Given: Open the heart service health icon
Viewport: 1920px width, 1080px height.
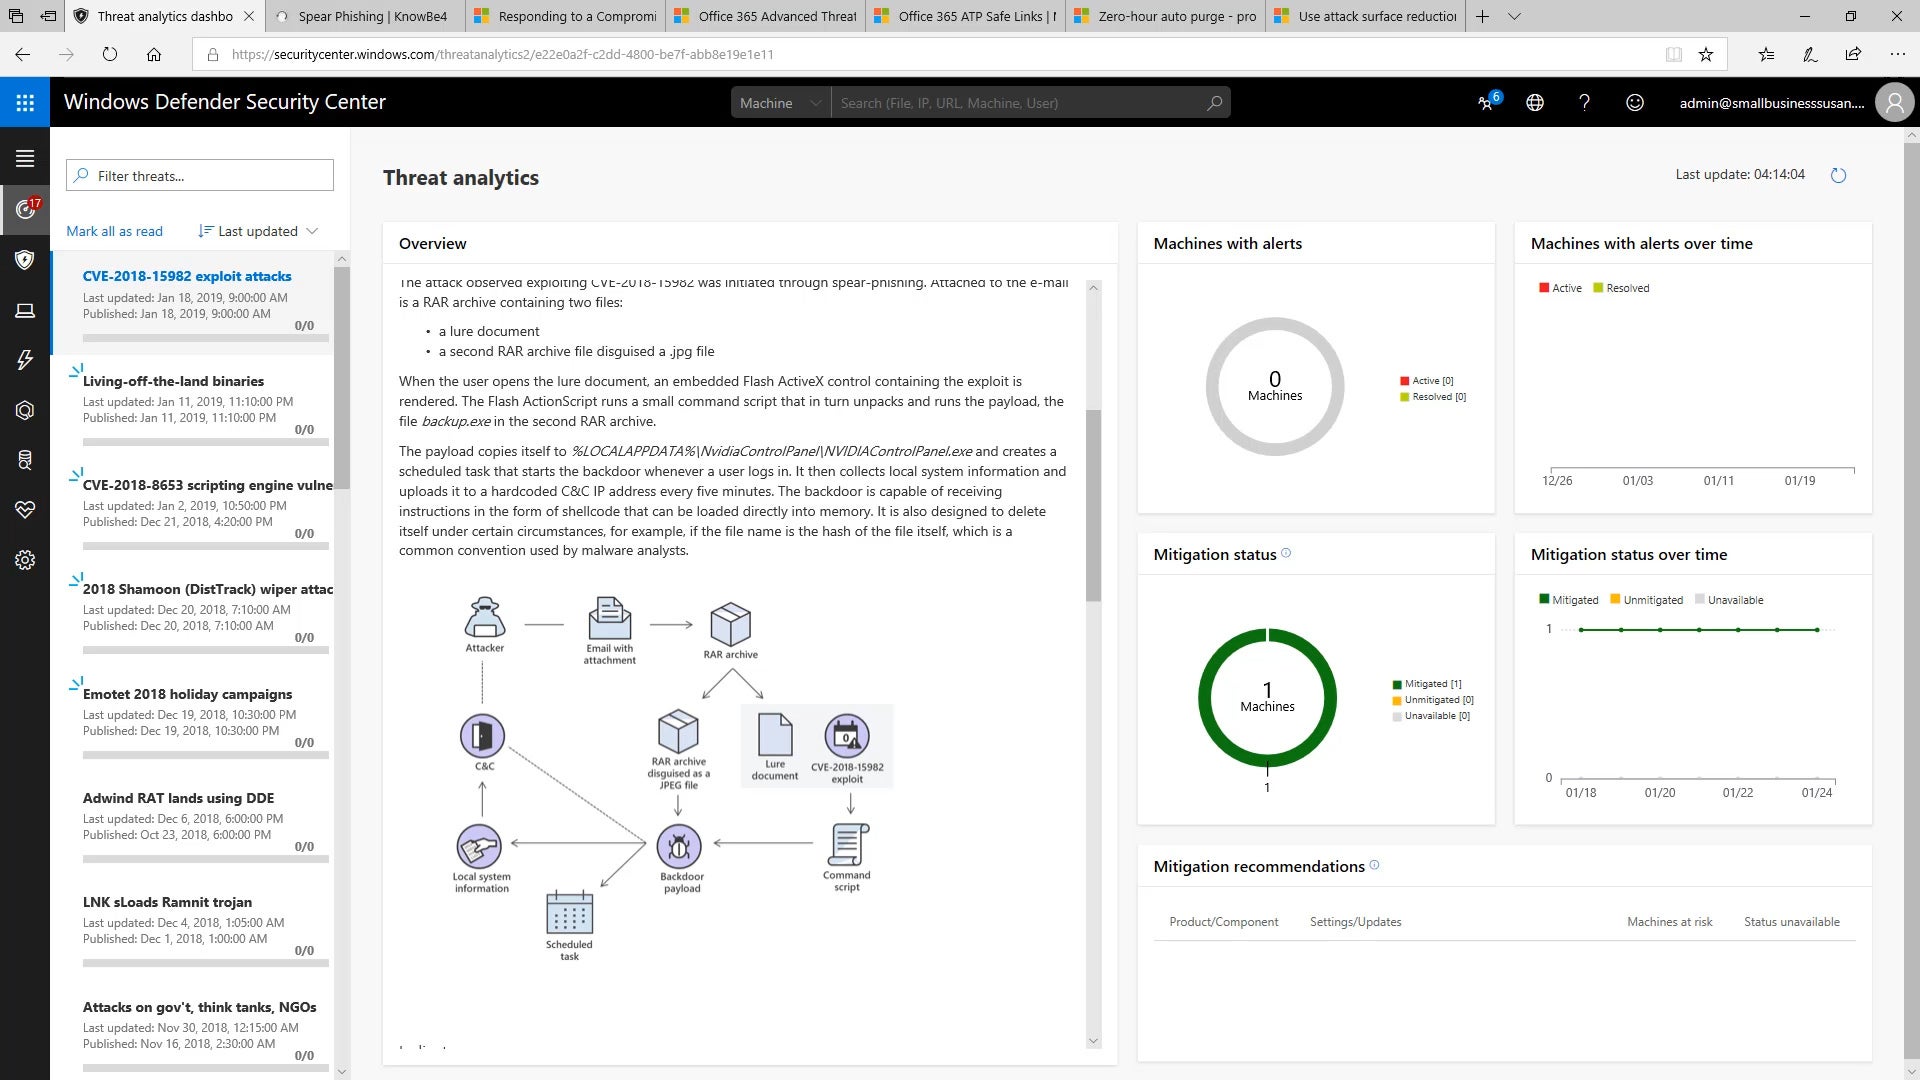Looking at the screenshot, I should (25, 510).
